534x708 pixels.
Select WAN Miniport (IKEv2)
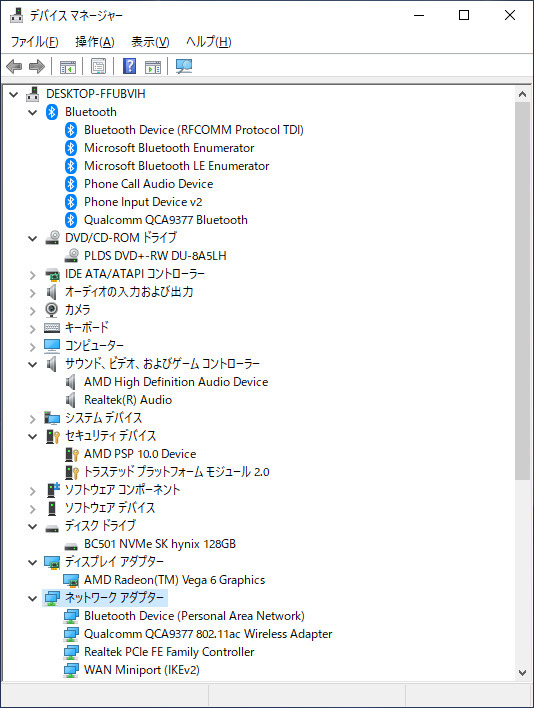[142, 670]
